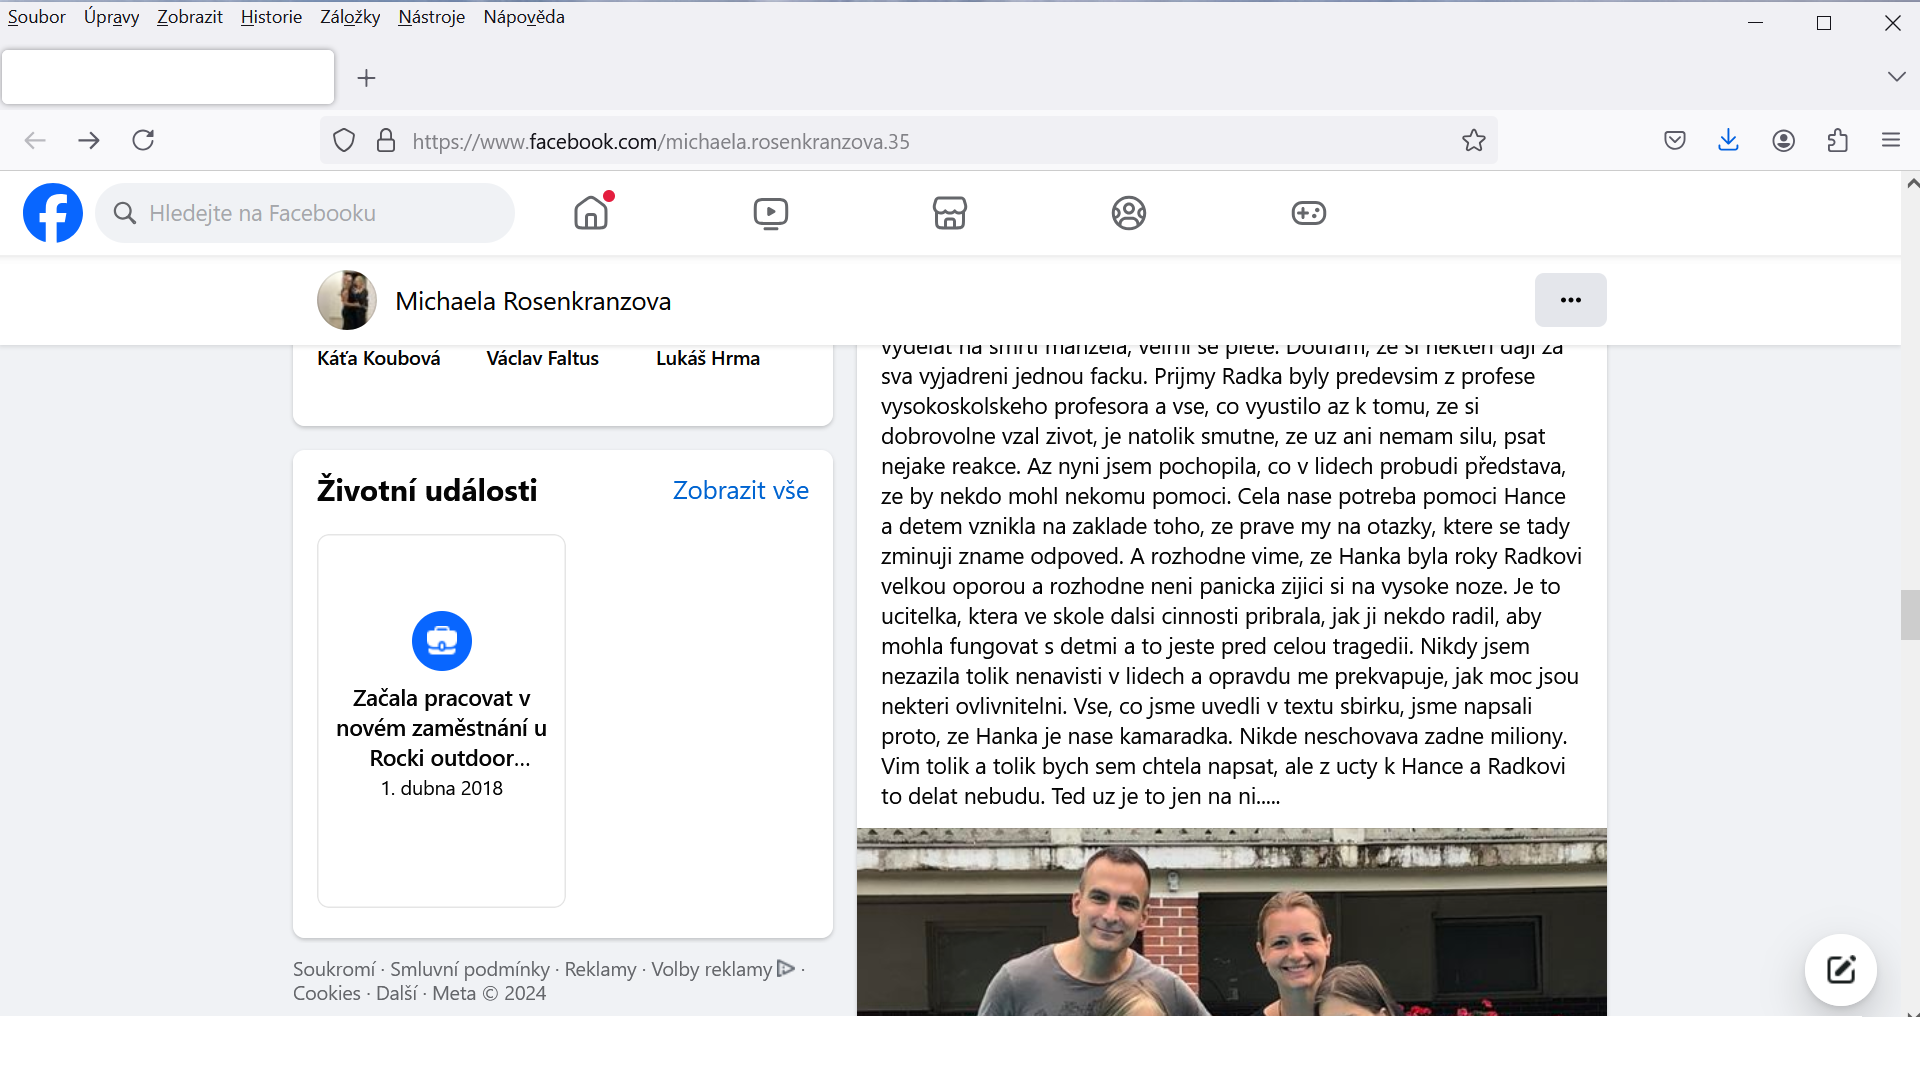Open the Rocki outdoor job life event card
The width and height of the screenshot is (1920, 1080).
(x=441, y=720)
